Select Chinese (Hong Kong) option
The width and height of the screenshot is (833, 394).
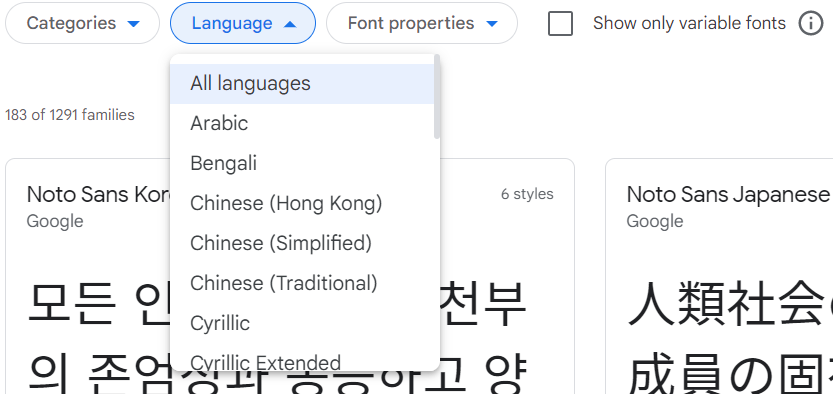(x=302, y=203)
